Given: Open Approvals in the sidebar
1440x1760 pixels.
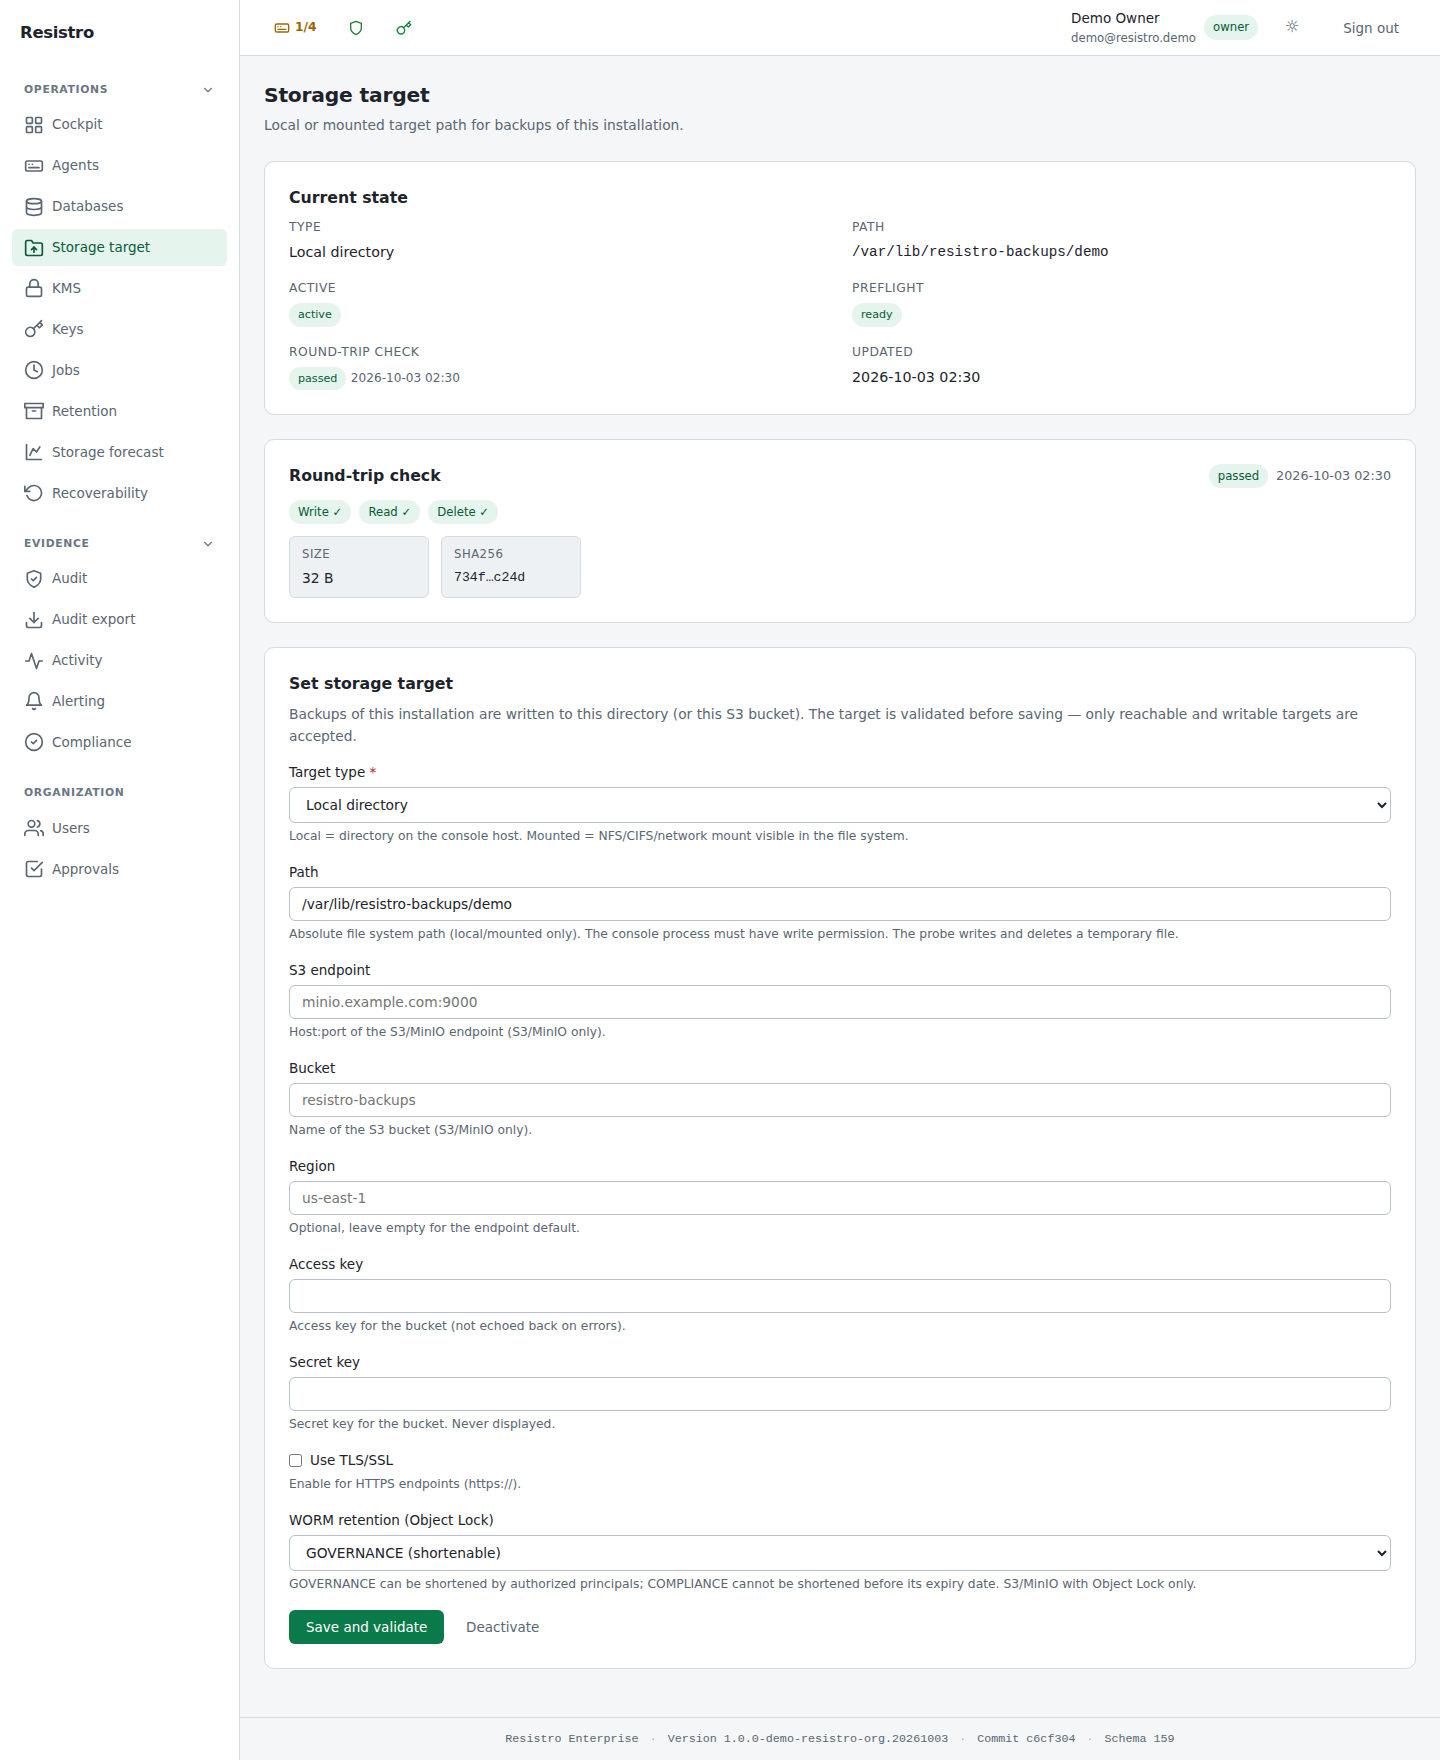Looking at the screenshot, I should click(119, 869).
